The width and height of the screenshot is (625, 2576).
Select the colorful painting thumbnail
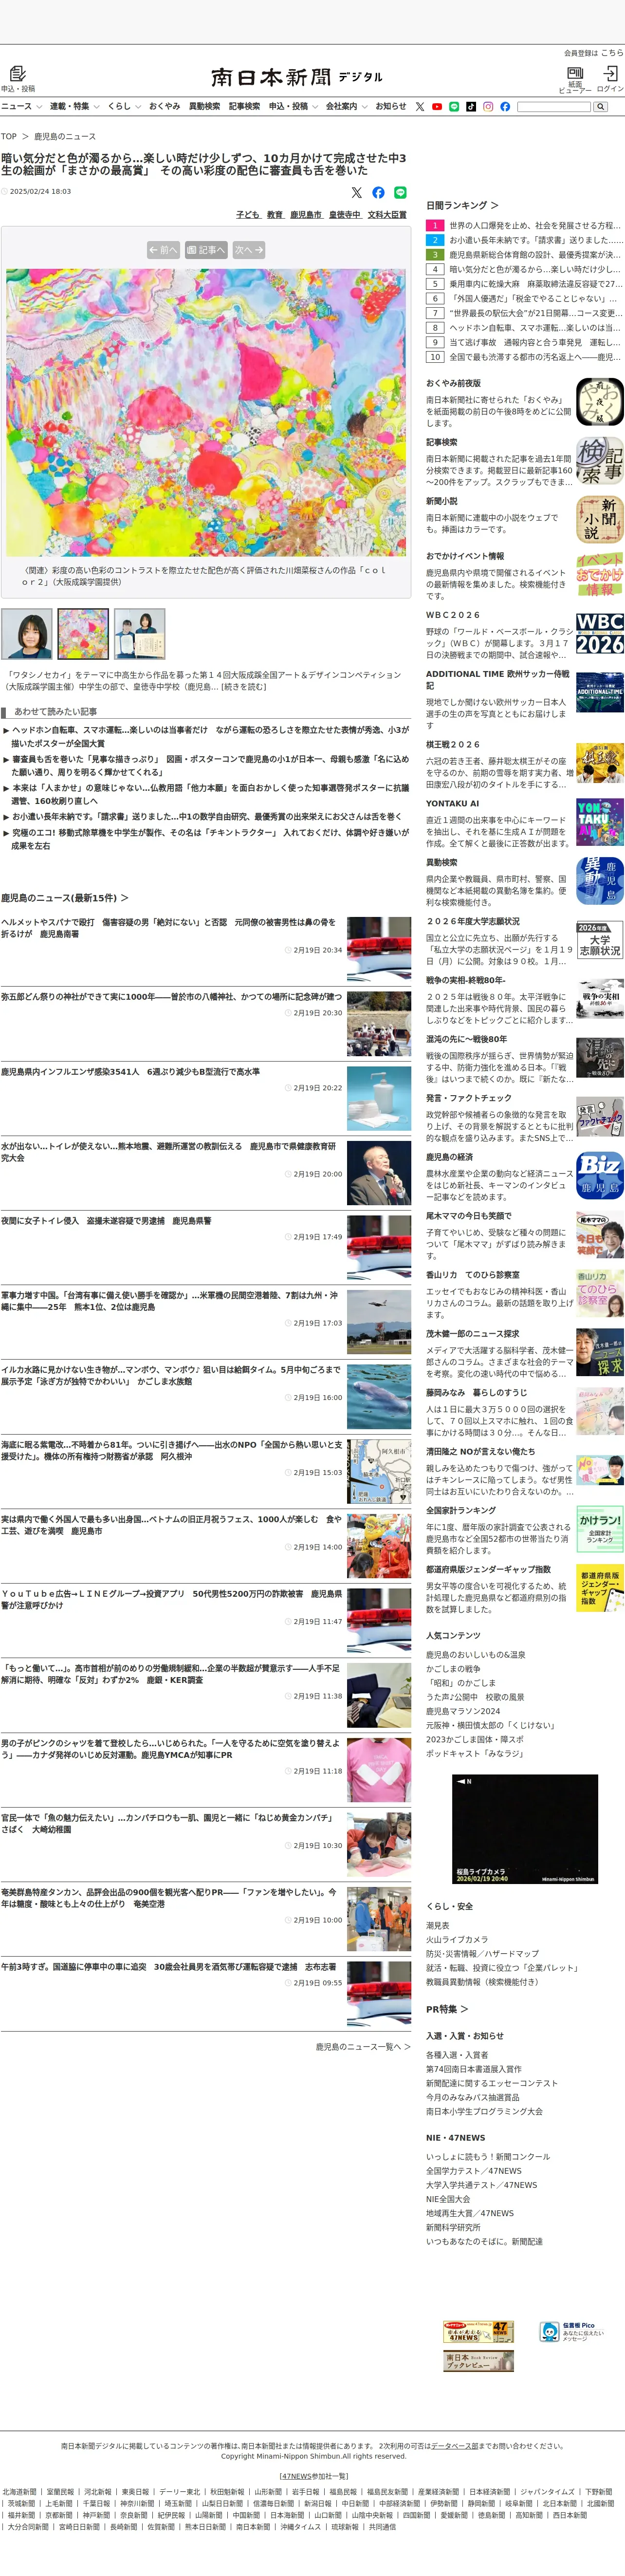pyautogui.click(x=83, y=634)
